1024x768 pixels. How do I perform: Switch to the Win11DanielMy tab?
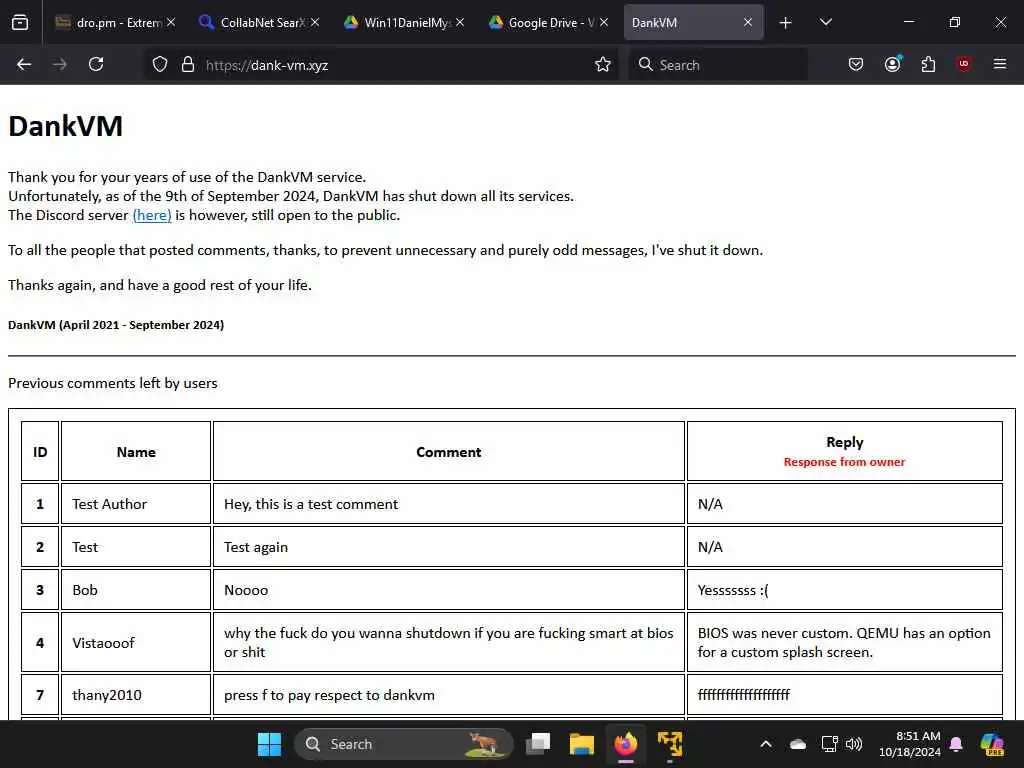tap(405, 22)
